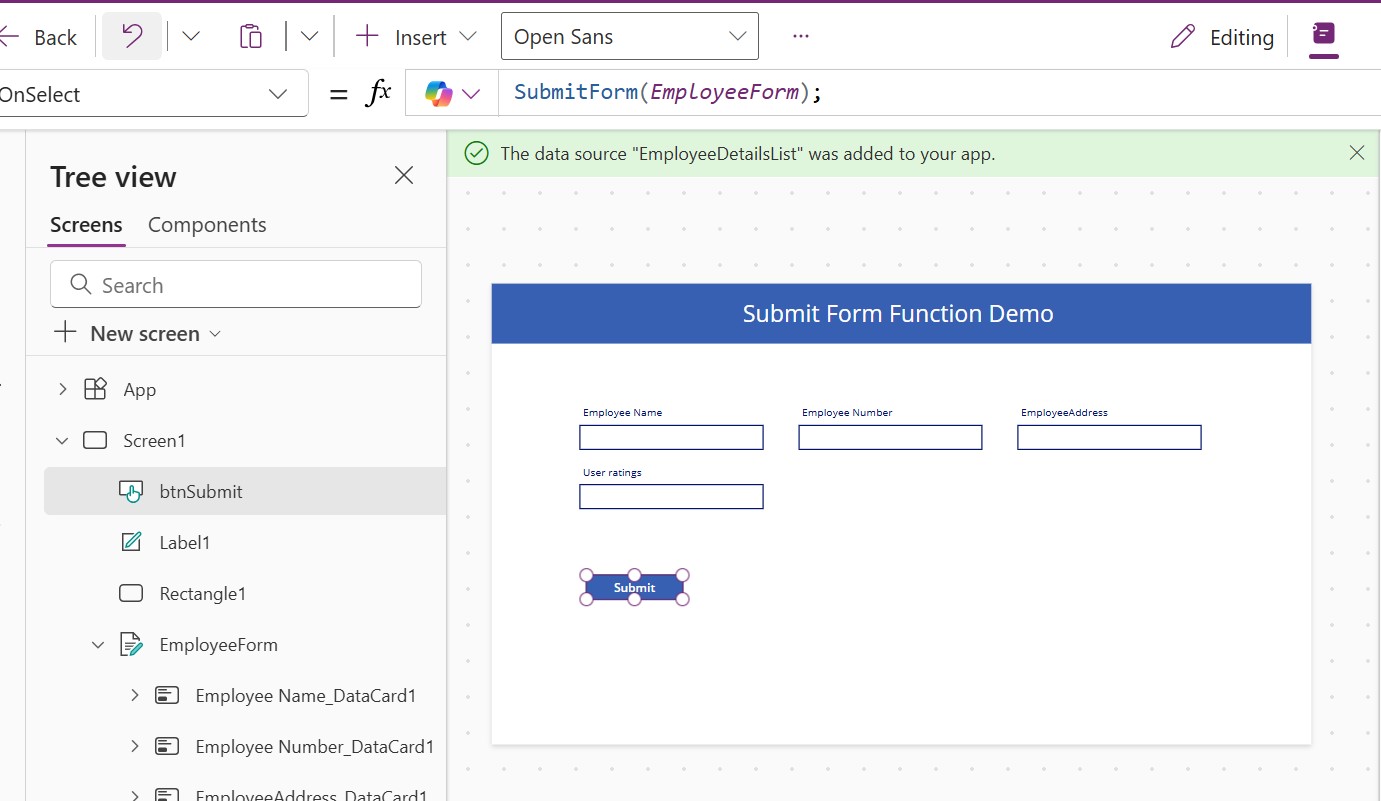Click the Paste clipboard icon
This screenshot has width=1381, height=801.
pyautogui.click(x=250, y=37)
